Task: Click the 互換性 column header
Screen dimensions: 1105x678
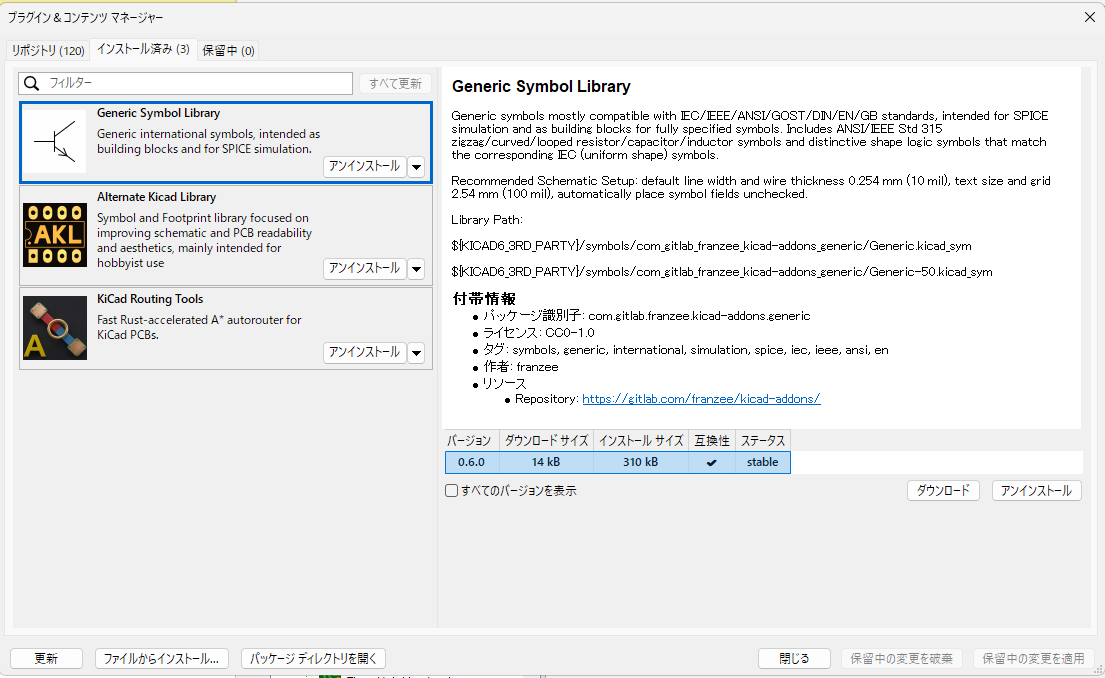Action: click(x=712, y=440)
